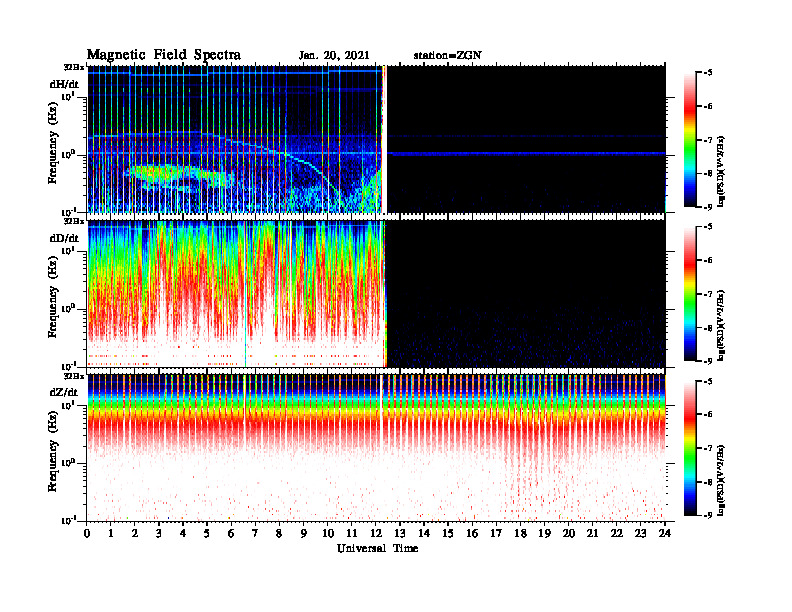Click the color scale bar beside dD/dt panel
792x612 pixels.
coord(690,293)
